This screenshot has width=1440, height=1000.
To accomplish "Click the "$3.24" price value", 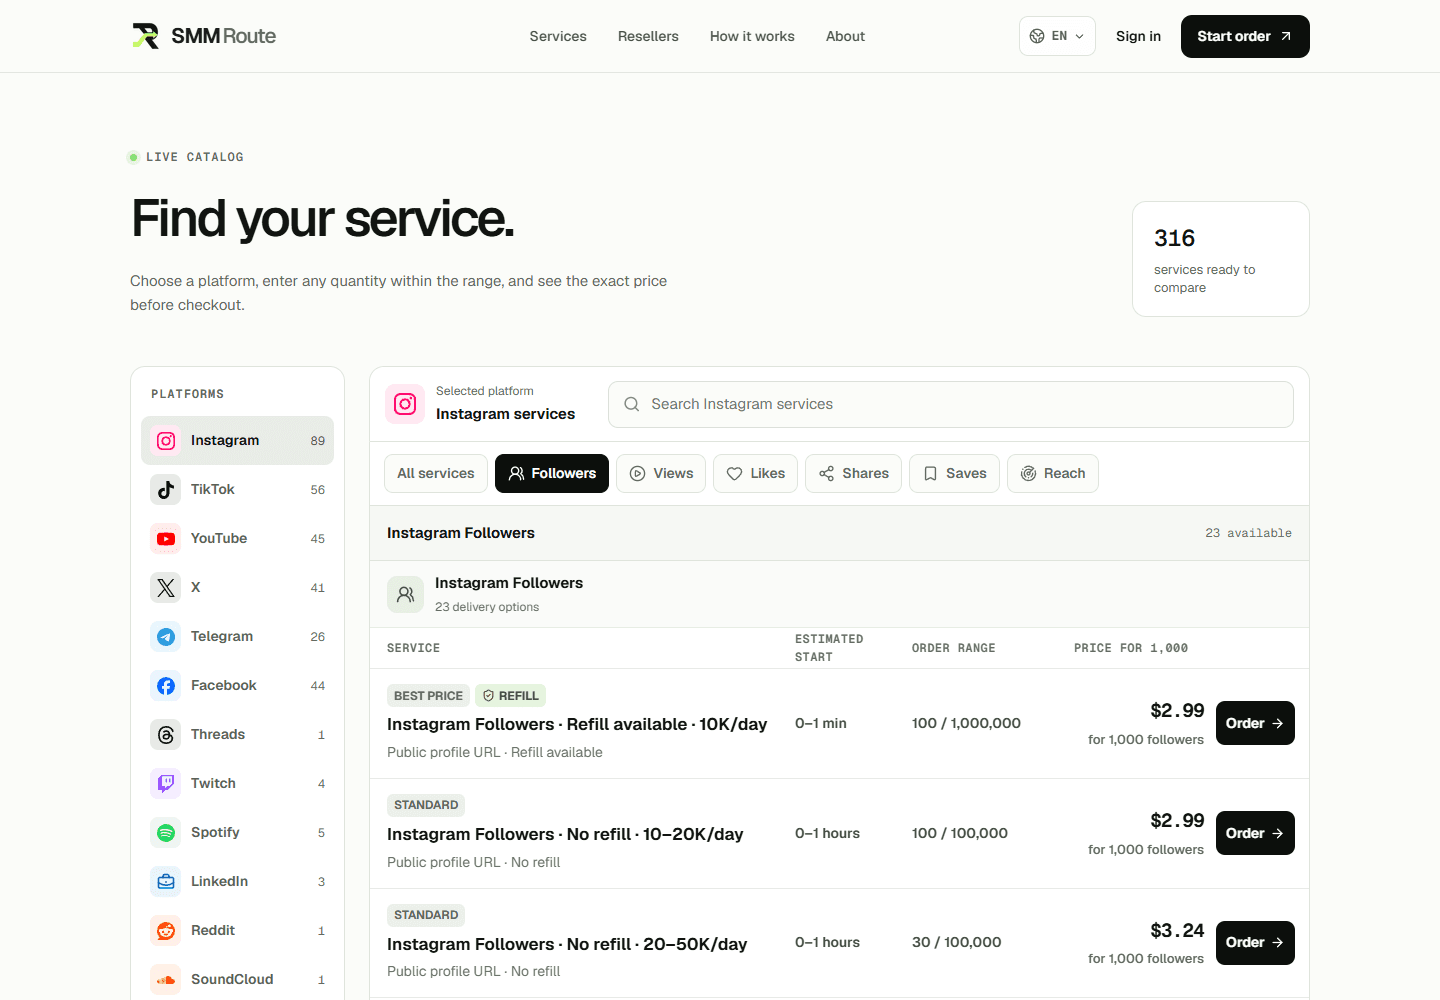I will [x=1177, y=931].
